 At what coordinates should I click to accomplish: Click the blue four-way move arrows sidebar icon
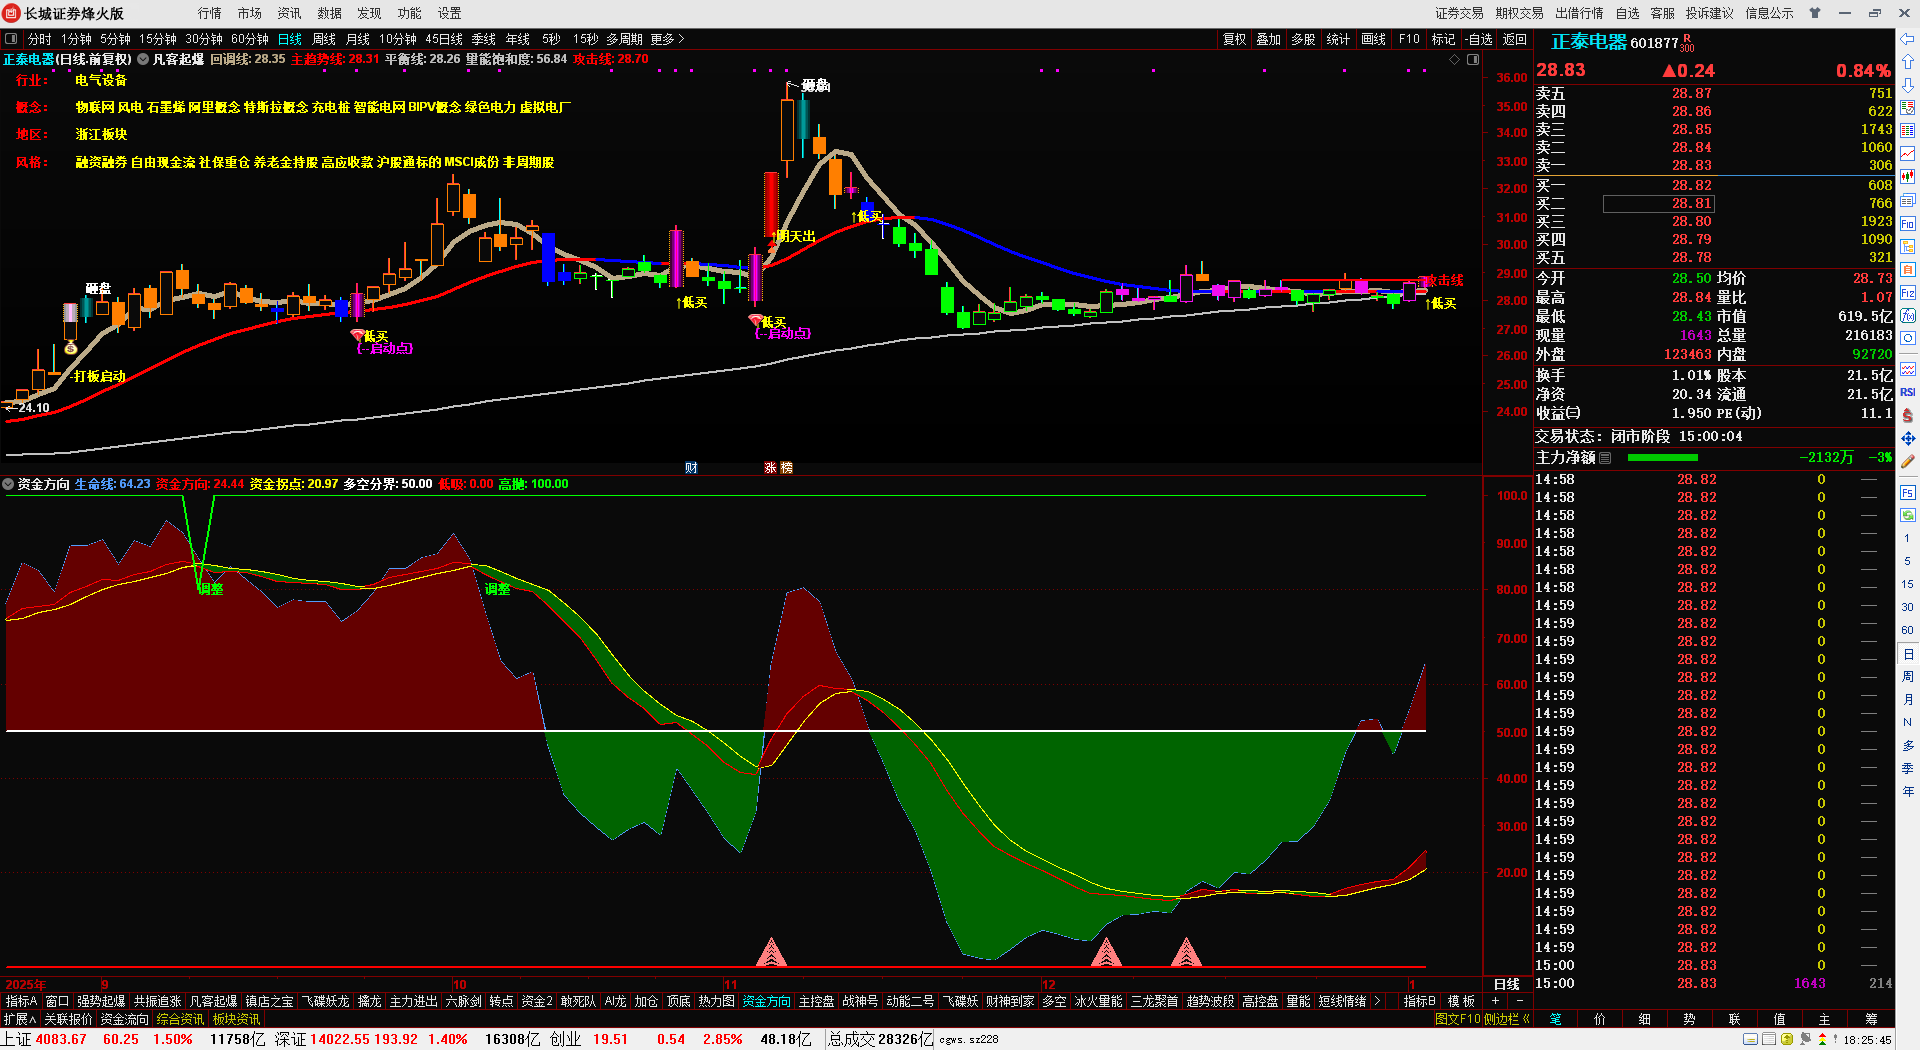(x=1908, y=438)
